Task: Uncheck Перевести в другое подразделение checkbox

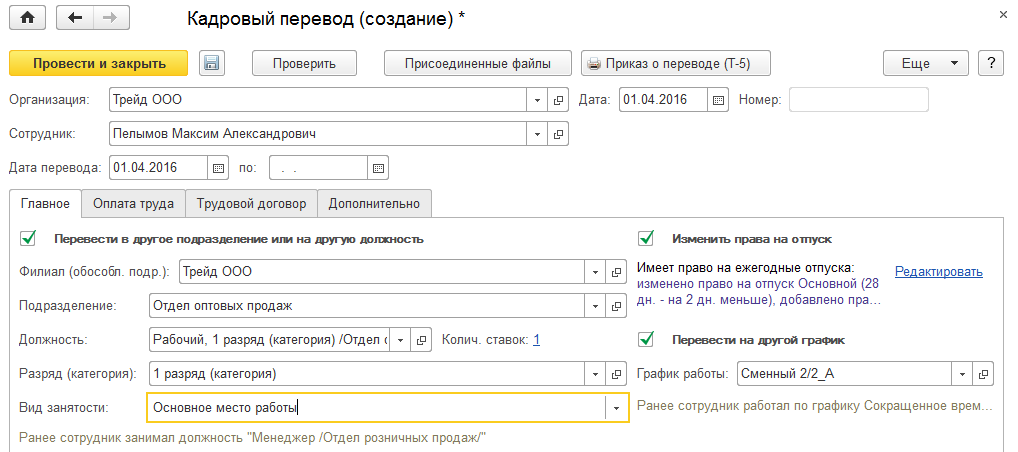Action: click(28, 239)
